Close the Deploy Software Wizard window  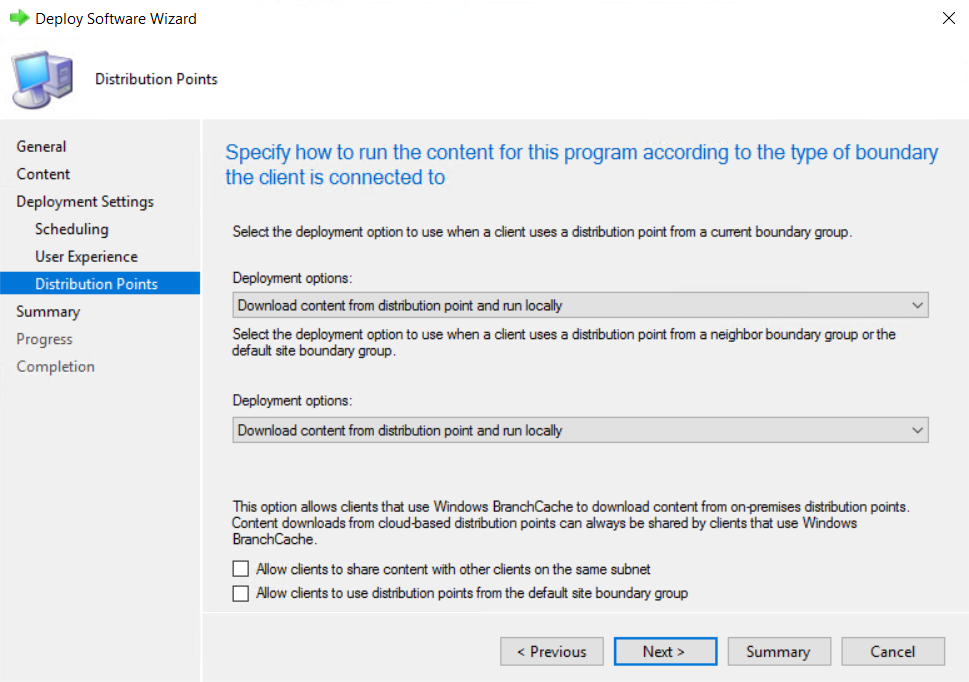coord(946,18)
